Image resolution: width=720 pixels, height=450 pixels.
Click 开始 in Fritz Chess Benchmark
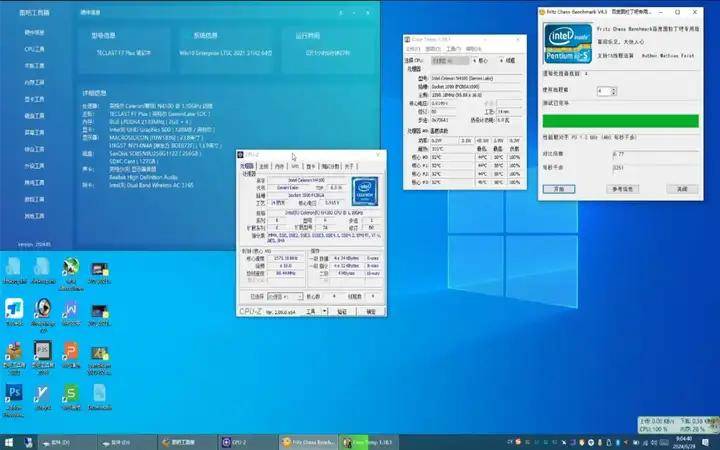[x=559, y=189]
